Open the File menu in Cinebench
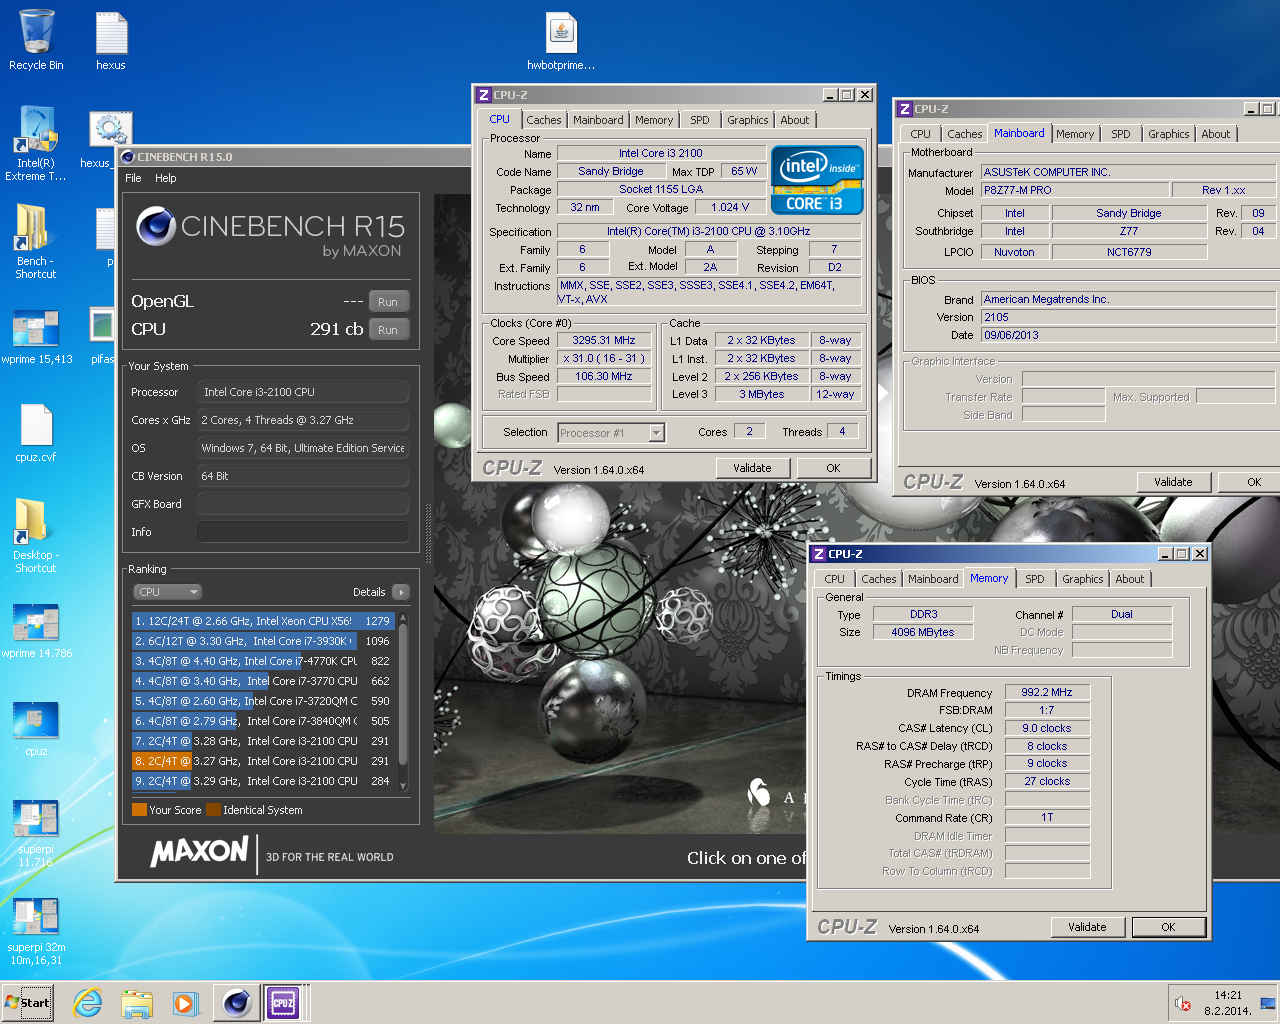The image size is (1280, 1024). pyautogui.click(x=133, y=178)
